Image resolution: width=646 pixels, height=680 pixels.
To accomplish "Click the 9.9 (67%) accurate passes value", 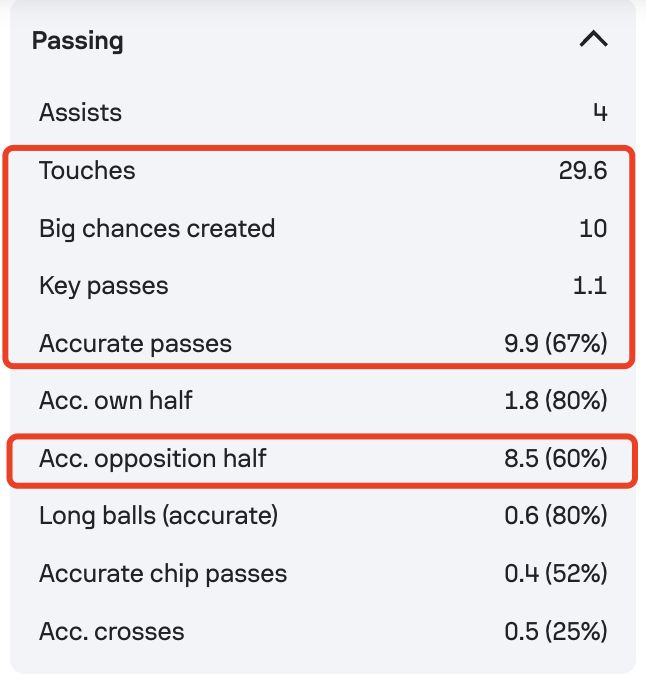I will [556, 344].
